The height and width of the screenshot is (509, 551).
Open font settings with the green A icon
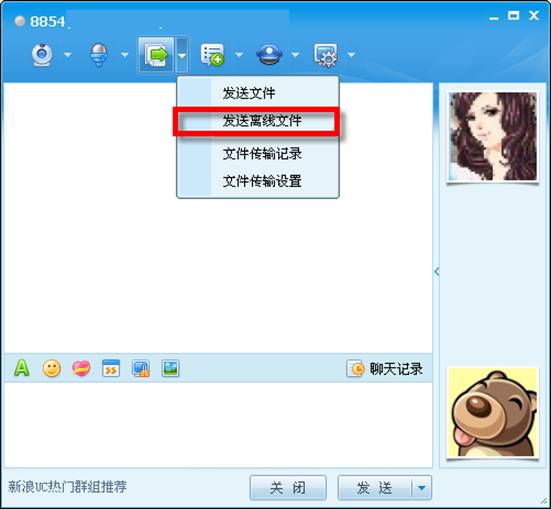[22, 368]
